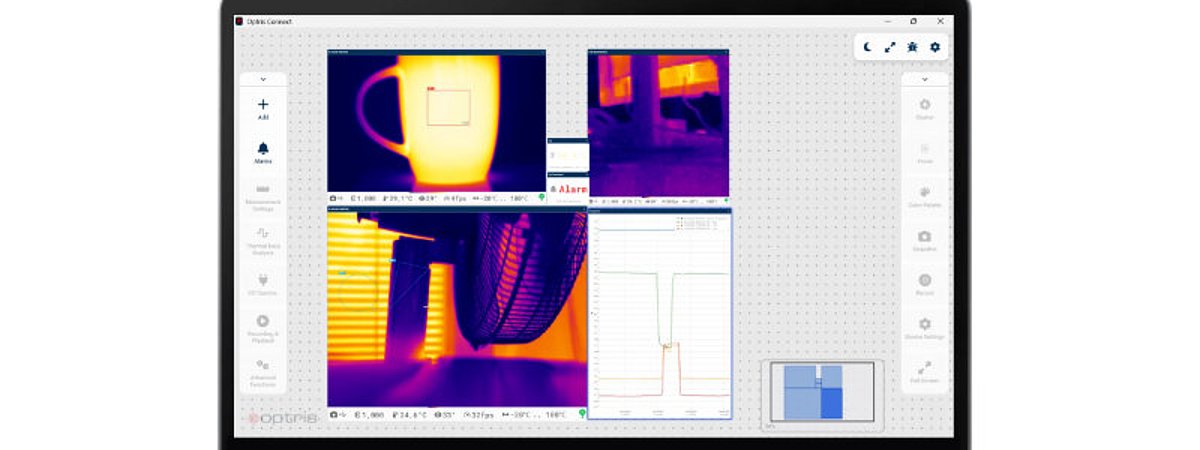
Task: Click the Add plus icon
Action: click(263, 104)
